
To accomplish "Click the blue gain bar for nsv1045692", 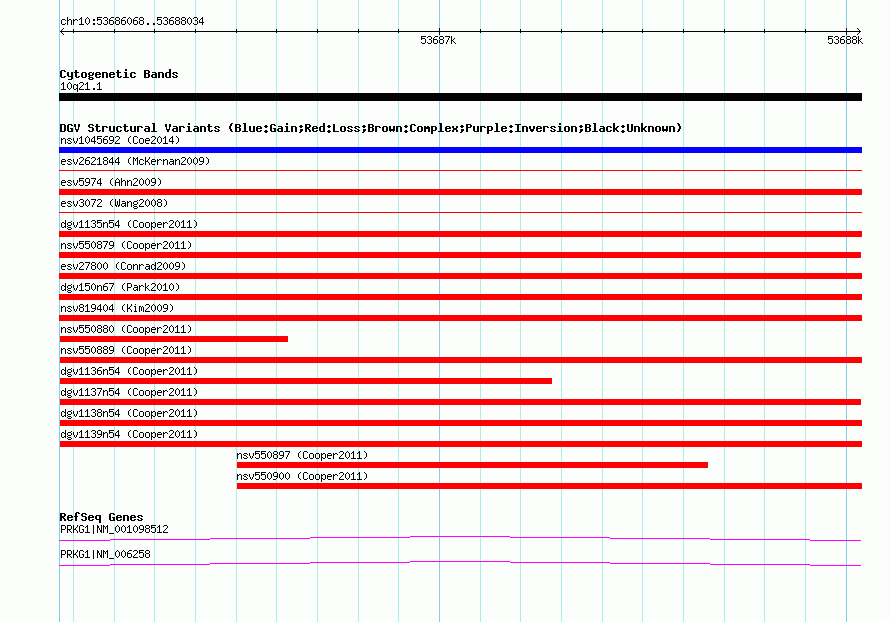I will (x=460, y=150).
